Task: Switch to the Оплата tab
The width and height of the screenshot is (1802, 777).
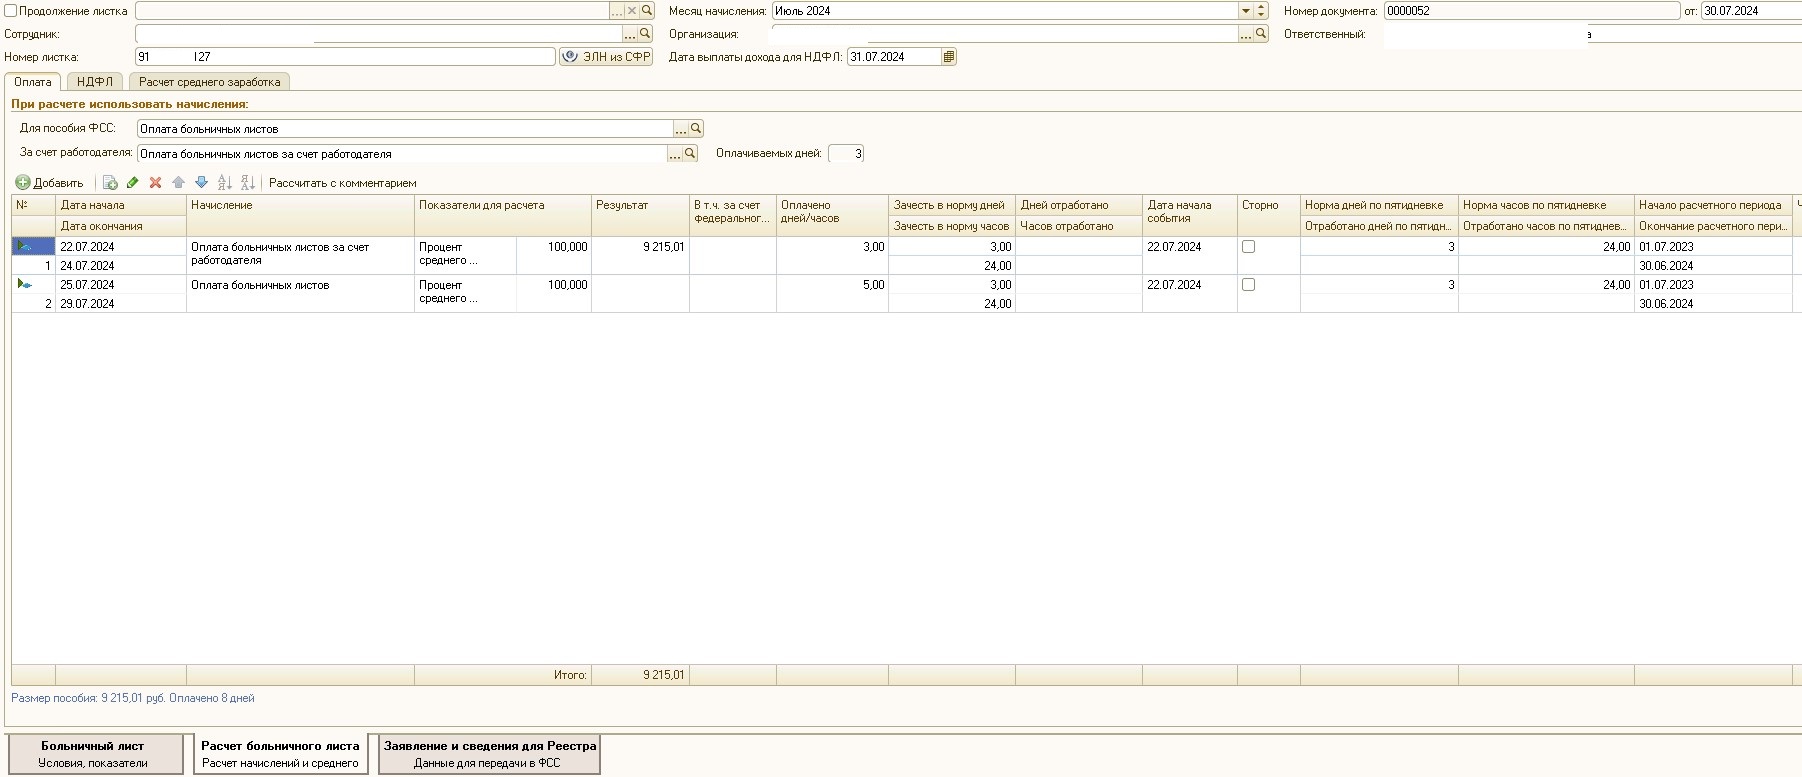Action: coord(33,82)
